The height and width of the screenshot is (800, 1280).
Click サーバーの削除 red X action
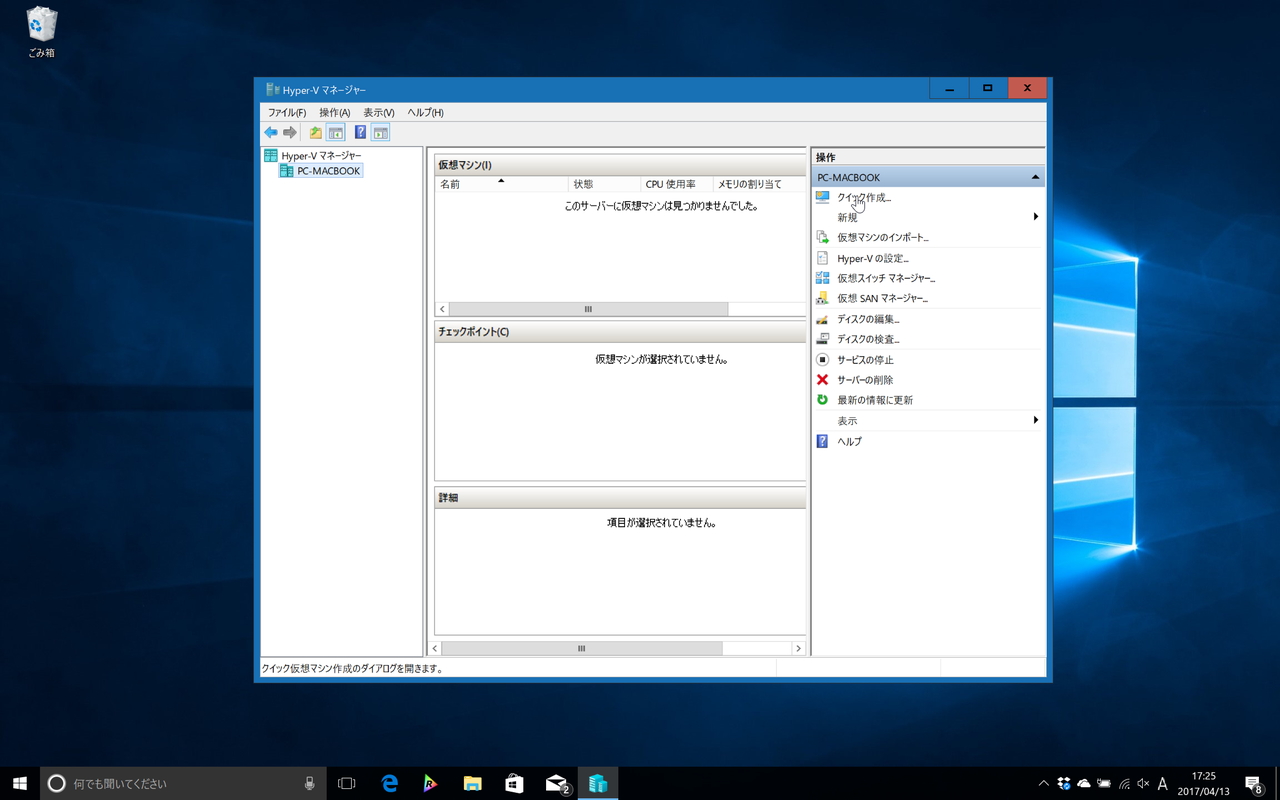pyautogui.click(x=865, y=380)
